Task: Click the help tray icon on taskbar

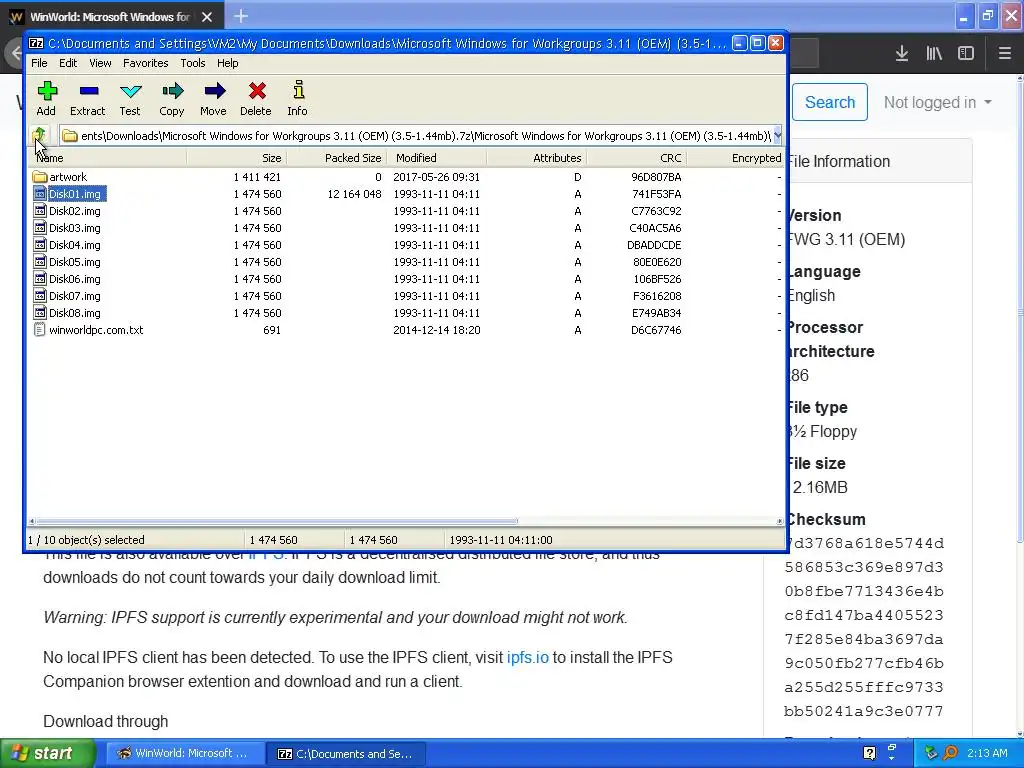Action: coord(869,753)
